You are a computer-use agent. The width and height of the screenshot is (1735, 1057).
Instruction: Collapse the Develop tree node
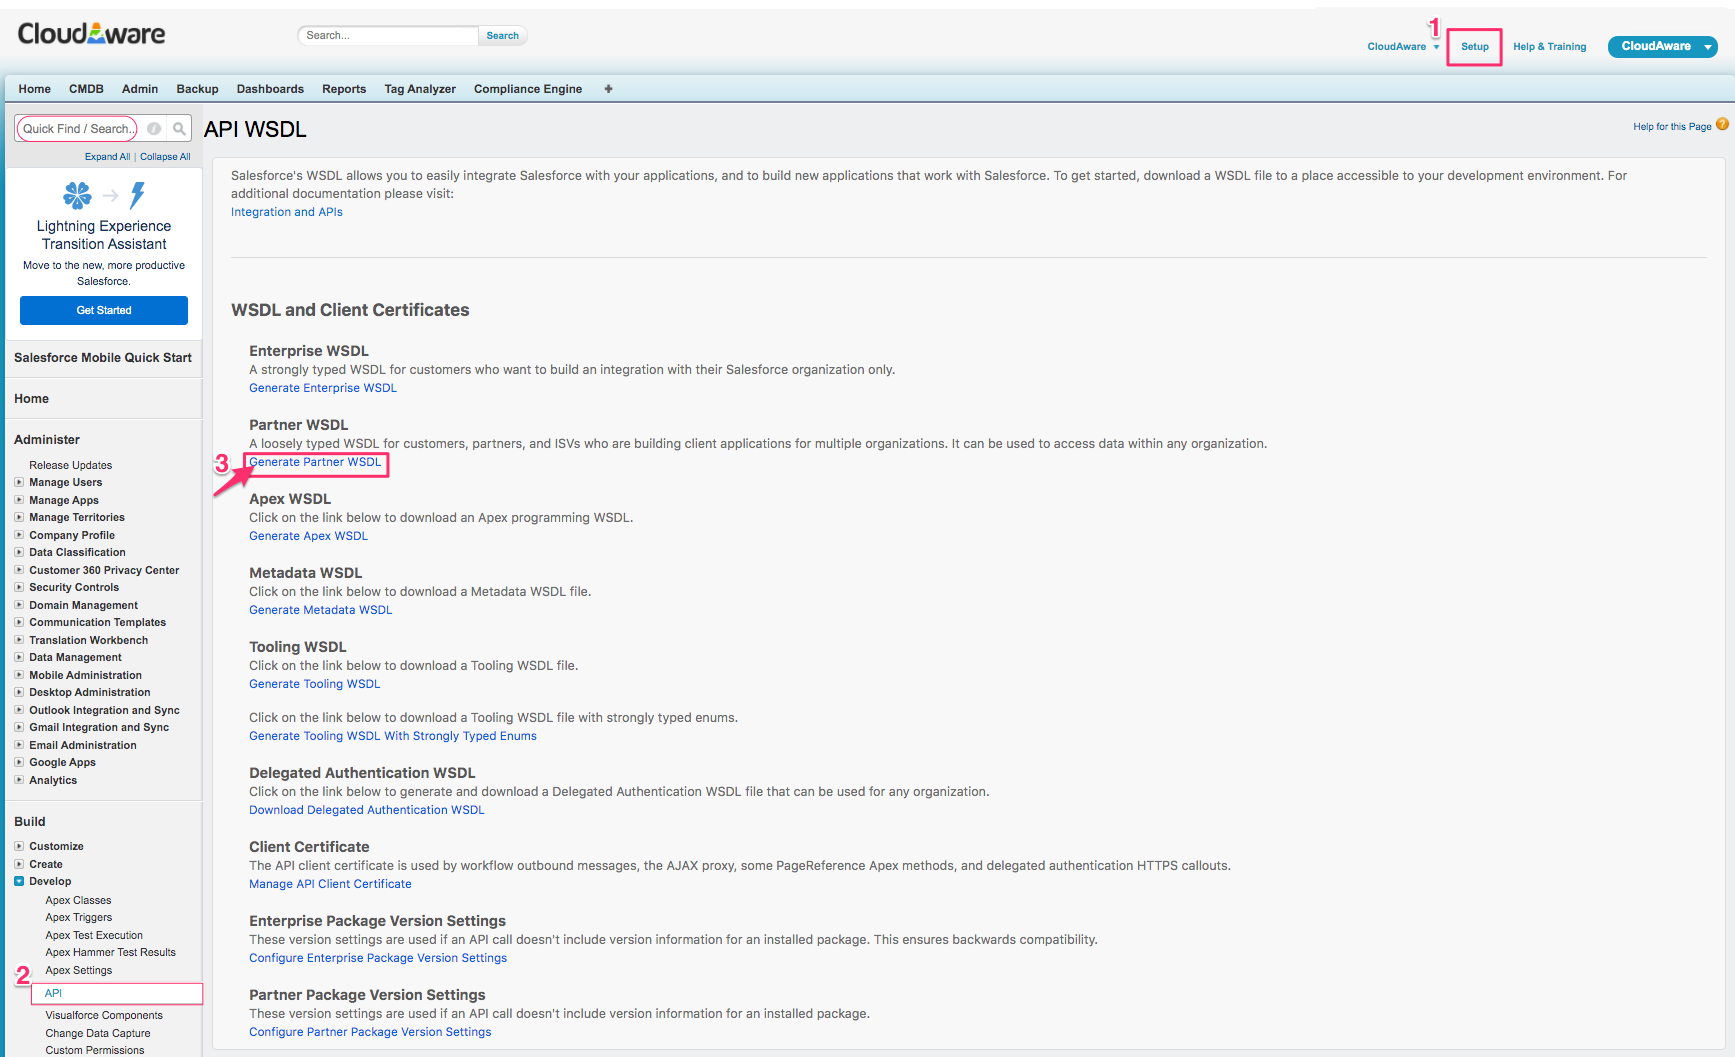(19, 881)
